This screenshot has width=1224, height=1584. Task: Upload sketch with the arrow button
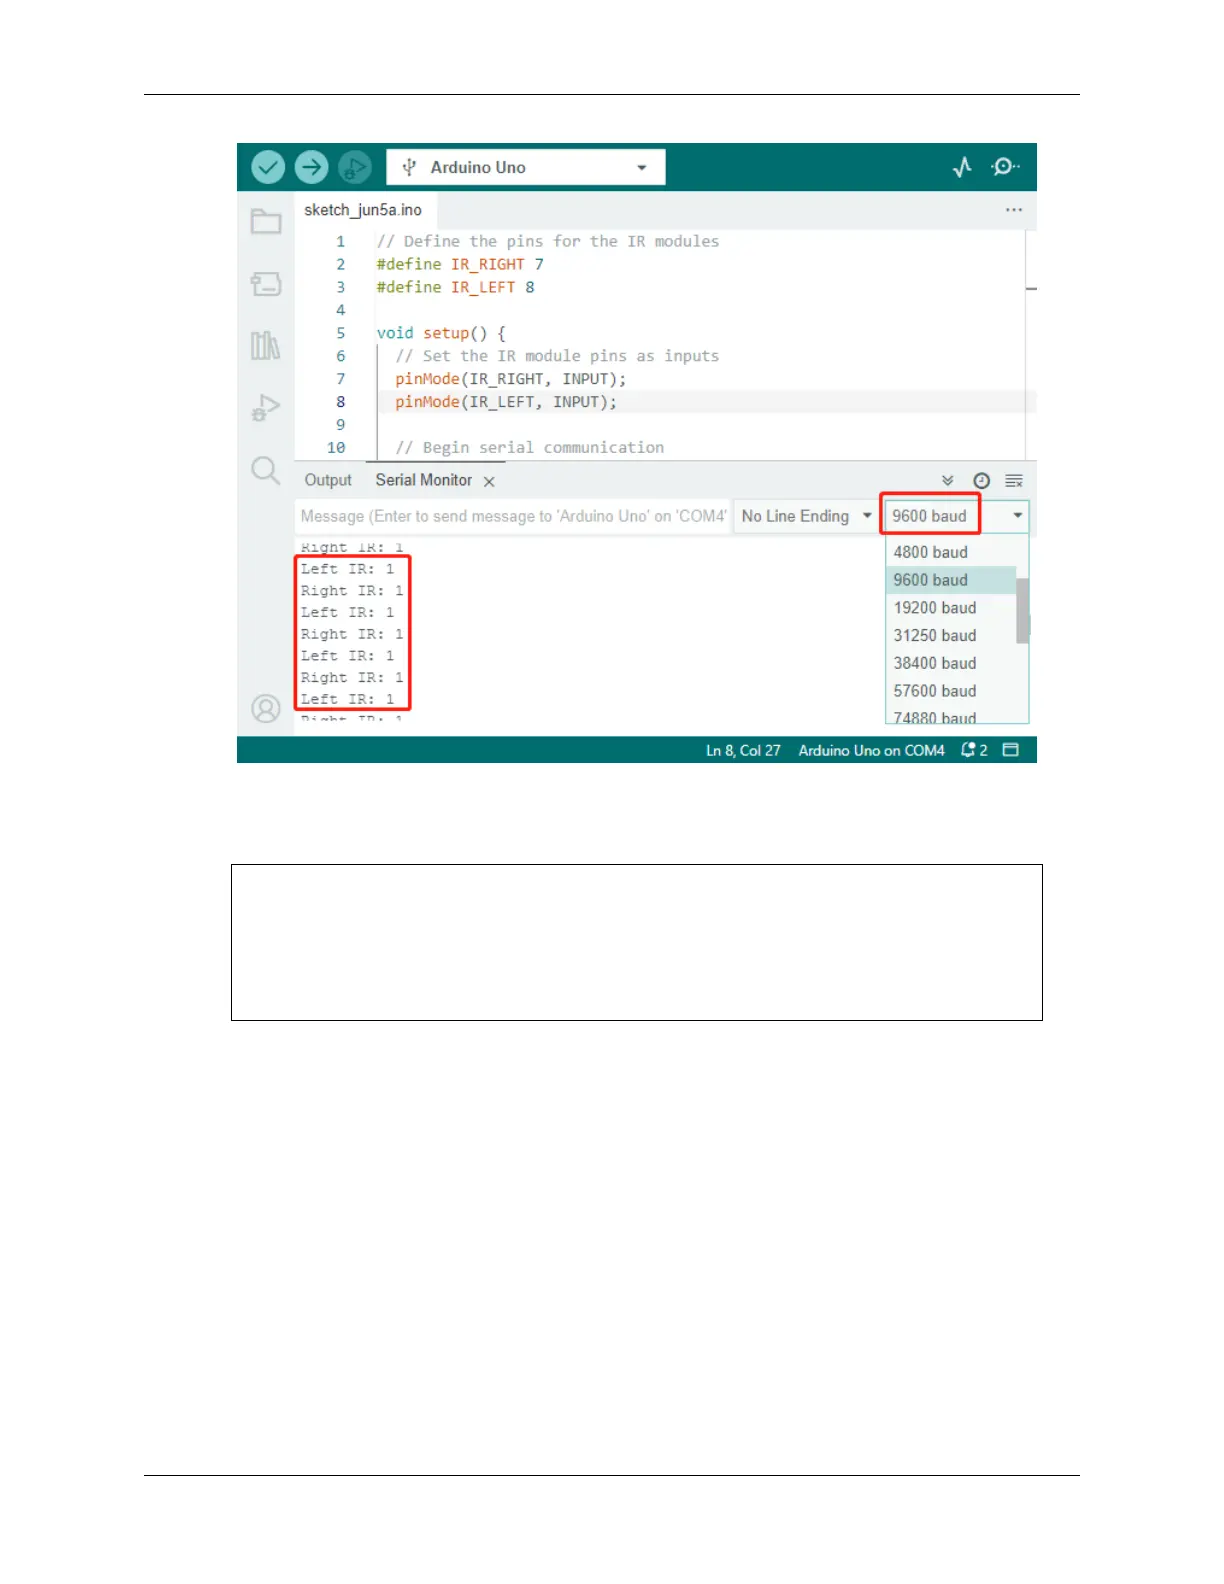point(311,167)
